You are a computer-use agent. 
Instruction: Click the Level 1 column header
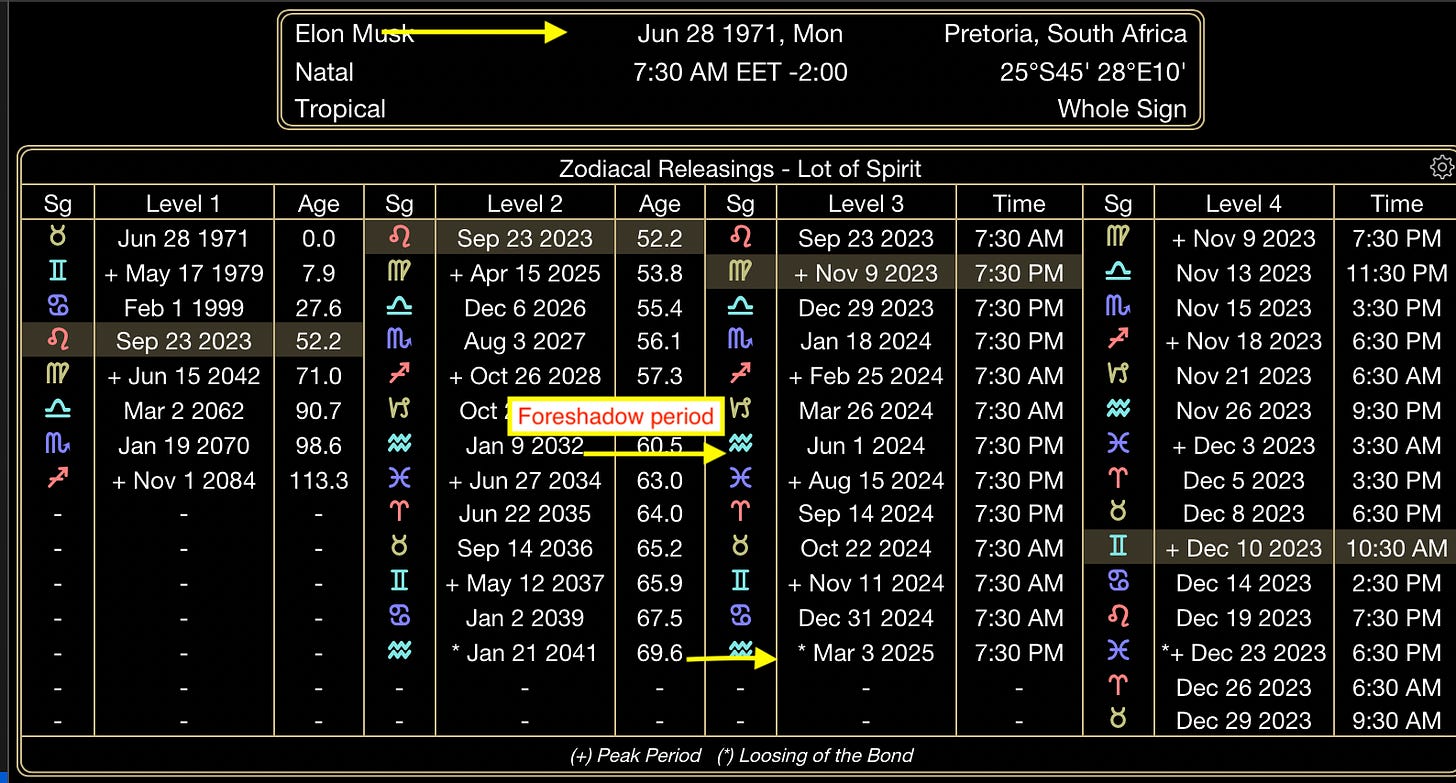pyautogui.click(x=183, y=204)
